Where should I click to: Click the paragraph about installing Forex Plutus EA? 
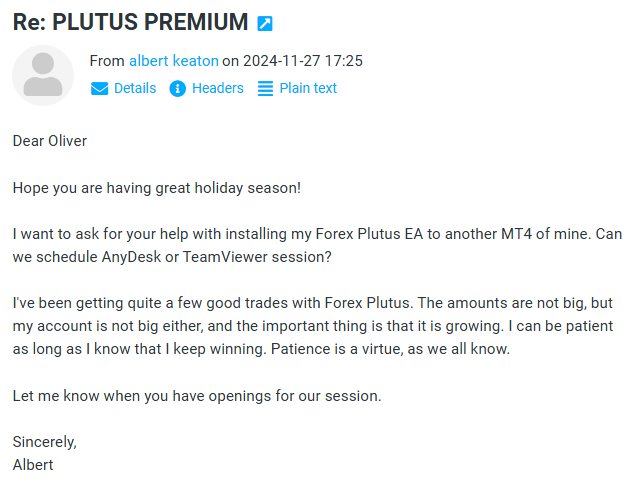pos(317,245)
